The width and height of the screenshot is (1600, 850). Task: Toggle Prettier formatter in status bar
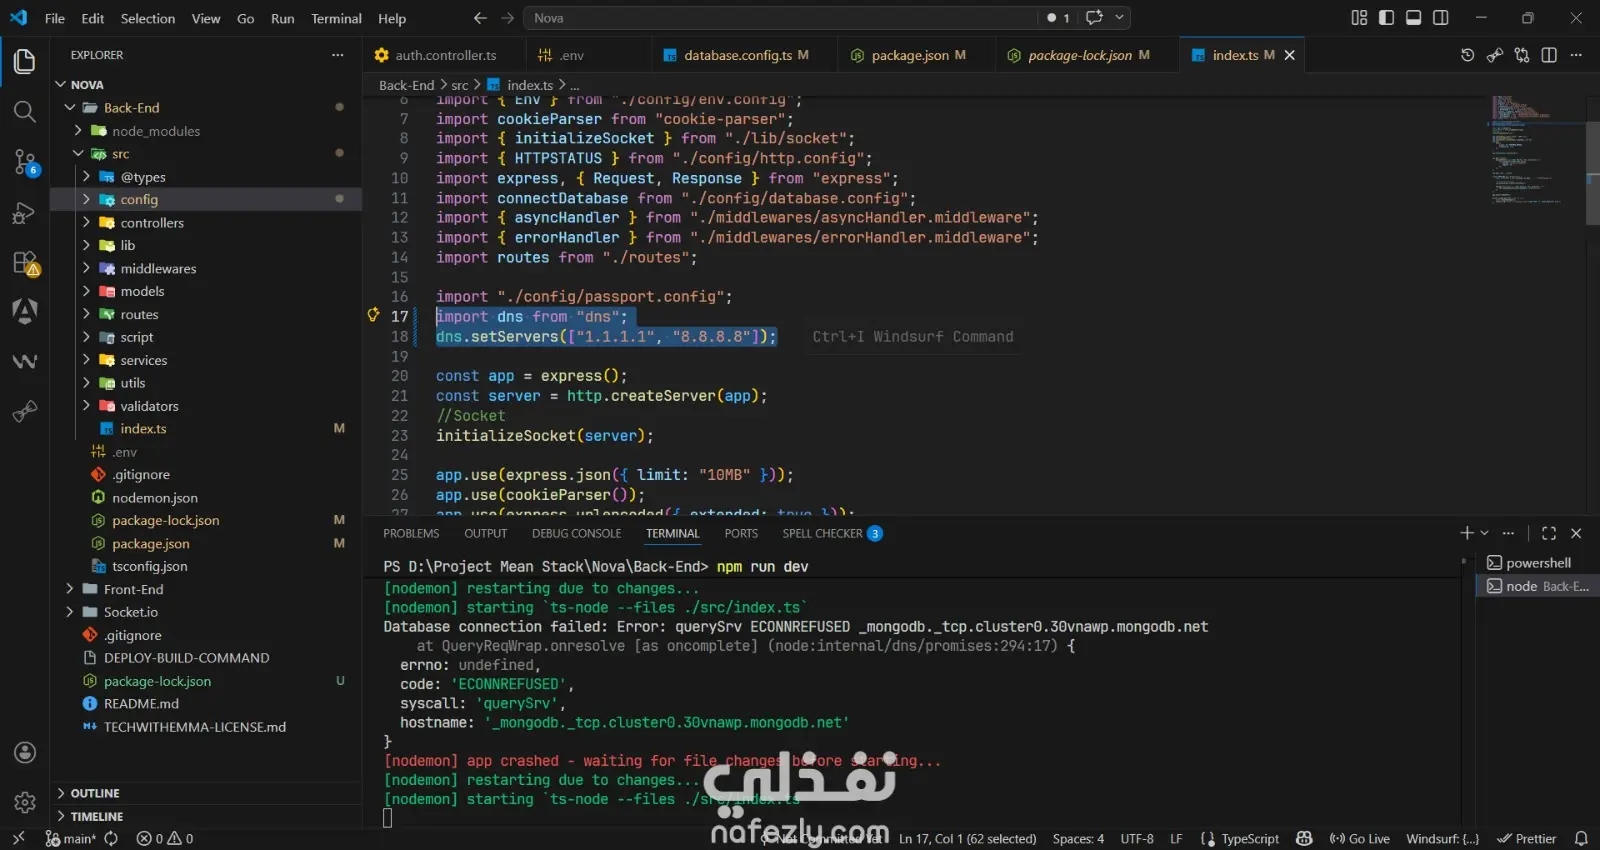click(x=1527, y=838)
